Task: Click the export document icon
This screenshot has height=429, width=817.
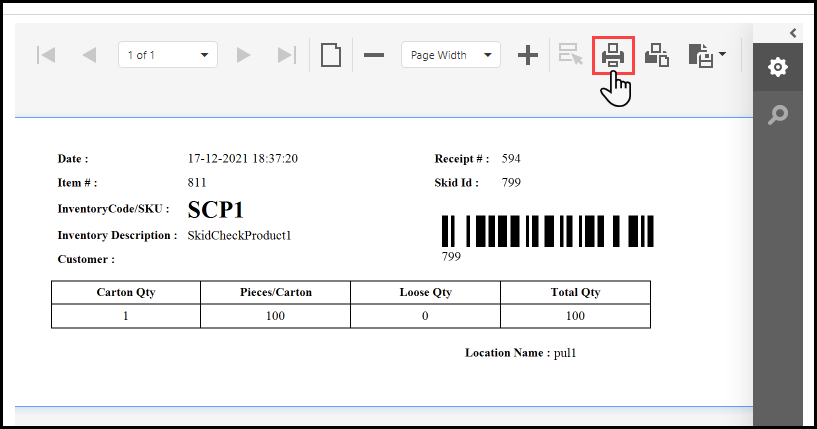Action: 699,55
